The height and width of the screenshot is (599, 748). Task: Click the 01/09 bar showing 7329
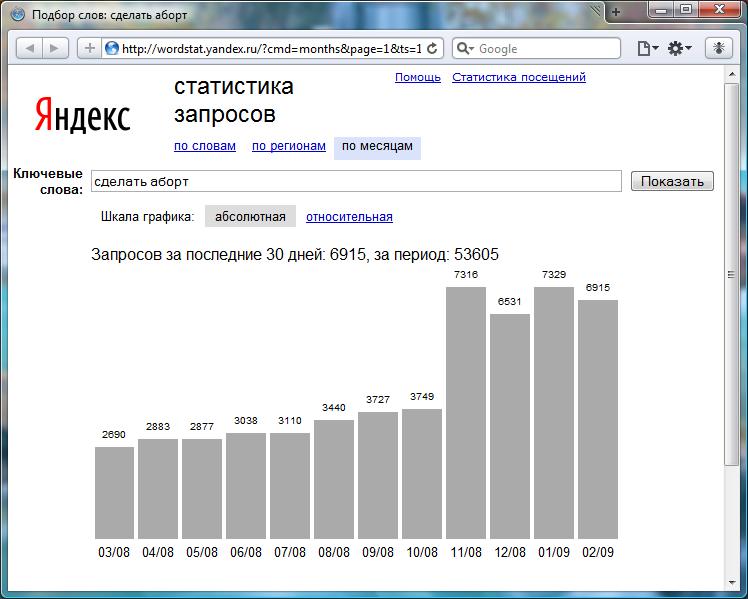[554, 413]
